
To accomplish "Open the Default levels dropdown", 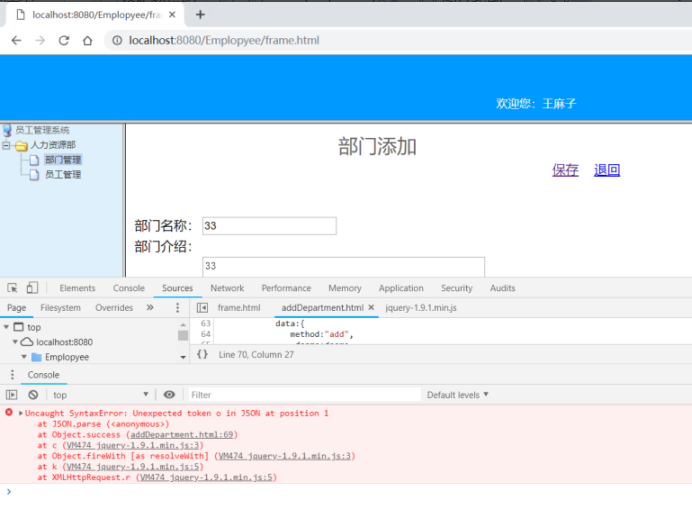I will (x=458, y=395).
